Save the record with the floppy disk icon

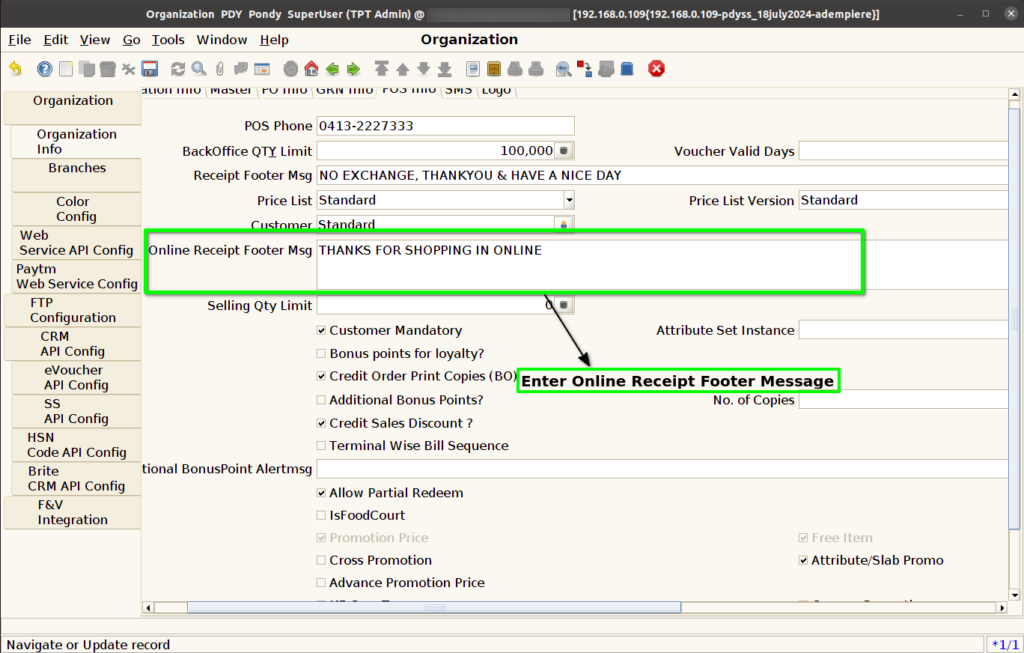click(150, 69)
